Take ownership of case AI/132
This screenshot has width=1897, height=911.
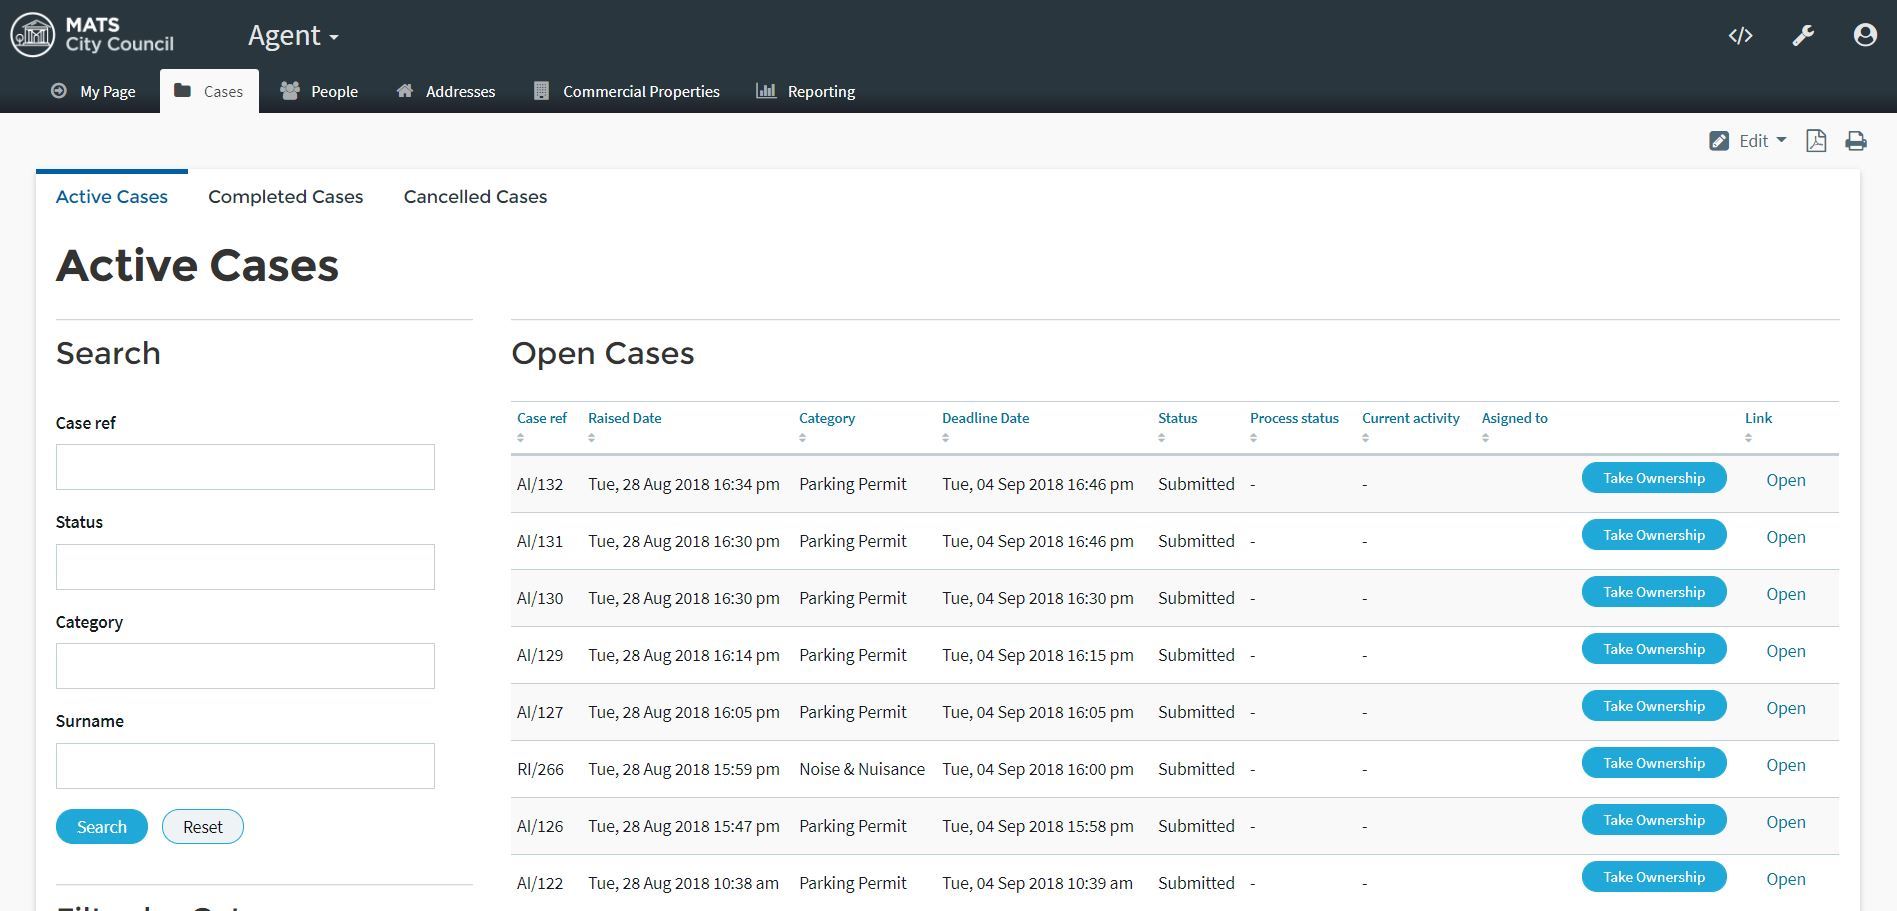pyautogui.click(x=1653, y=478)
